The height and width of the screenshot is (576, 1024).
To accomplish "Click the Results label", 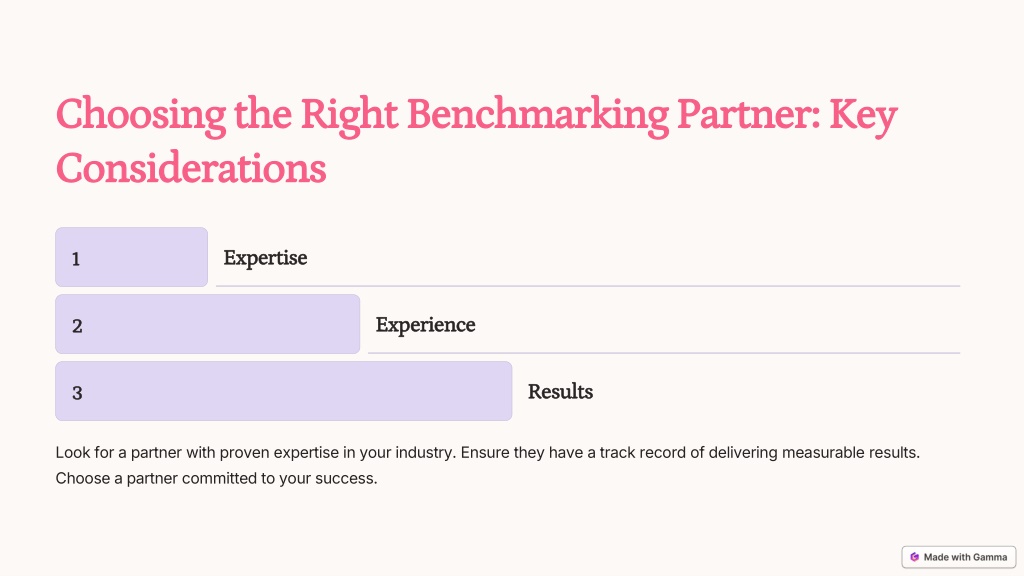I will click(x=560, y=392).
